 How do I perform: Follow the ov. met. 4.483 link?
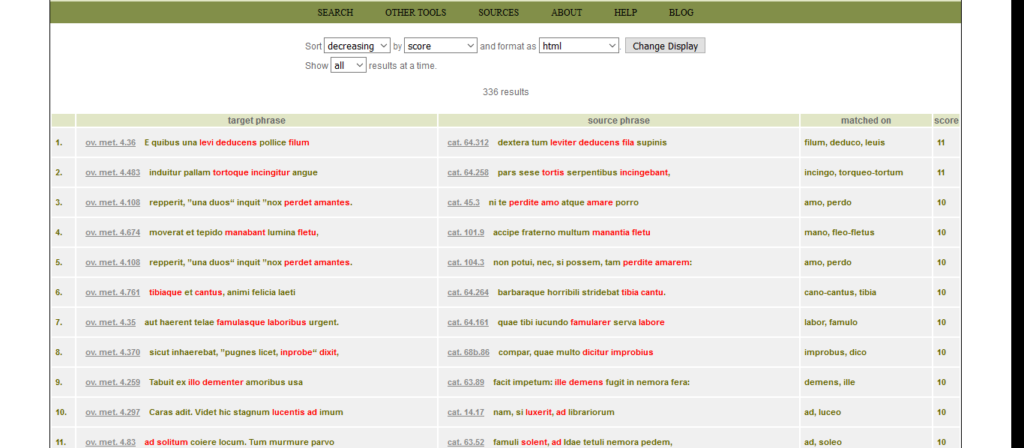(x=112, y=173)
